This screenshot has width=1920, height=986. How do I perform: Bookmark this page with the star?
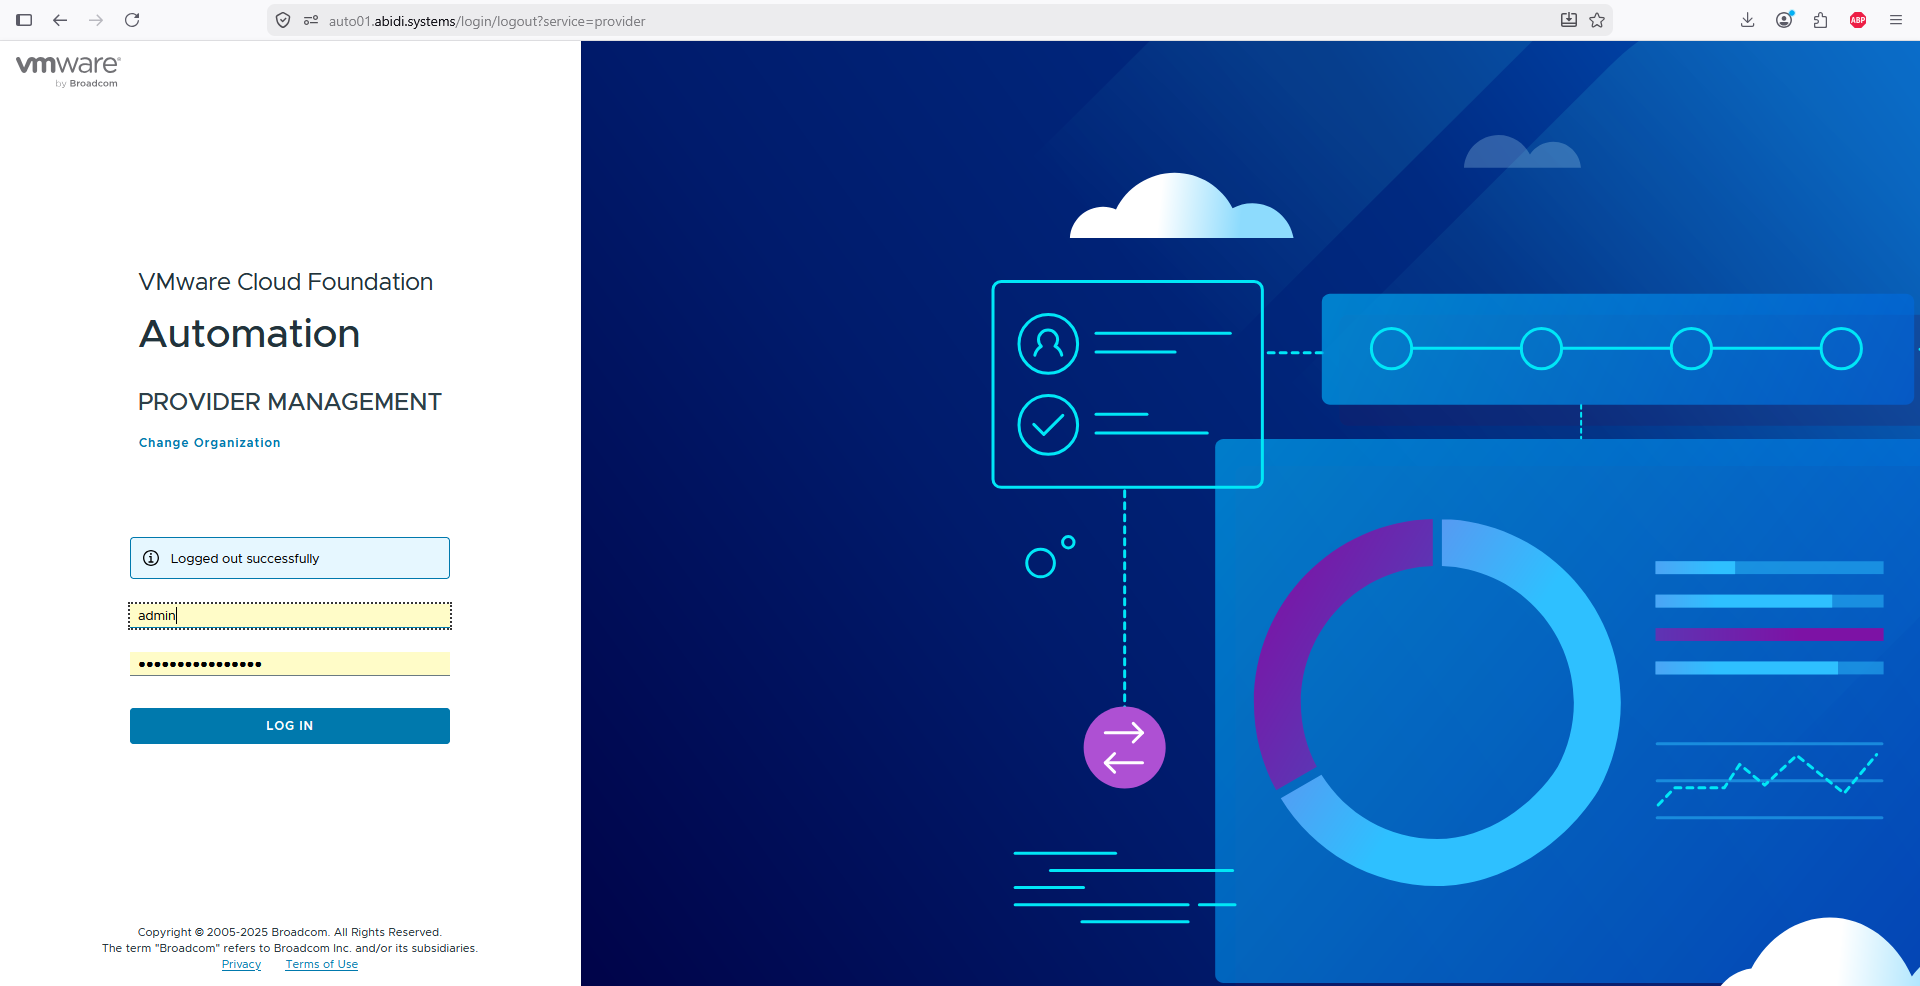pyautogui.click(x=1597, y=20)
